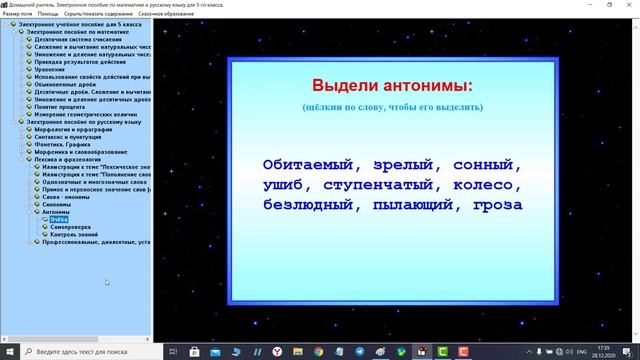Open Microsoft Store from the taskbar
640x360 pixels.
(x=194, y=351)
